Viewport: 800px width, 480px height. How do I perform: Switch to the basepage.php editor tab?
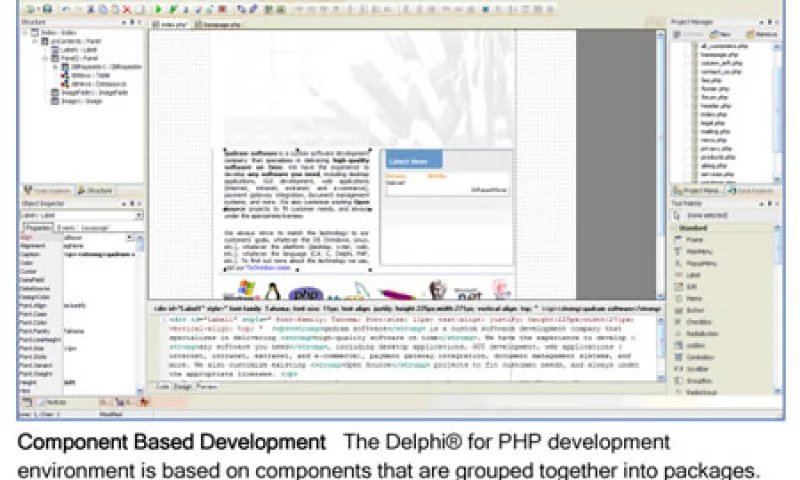218,24
